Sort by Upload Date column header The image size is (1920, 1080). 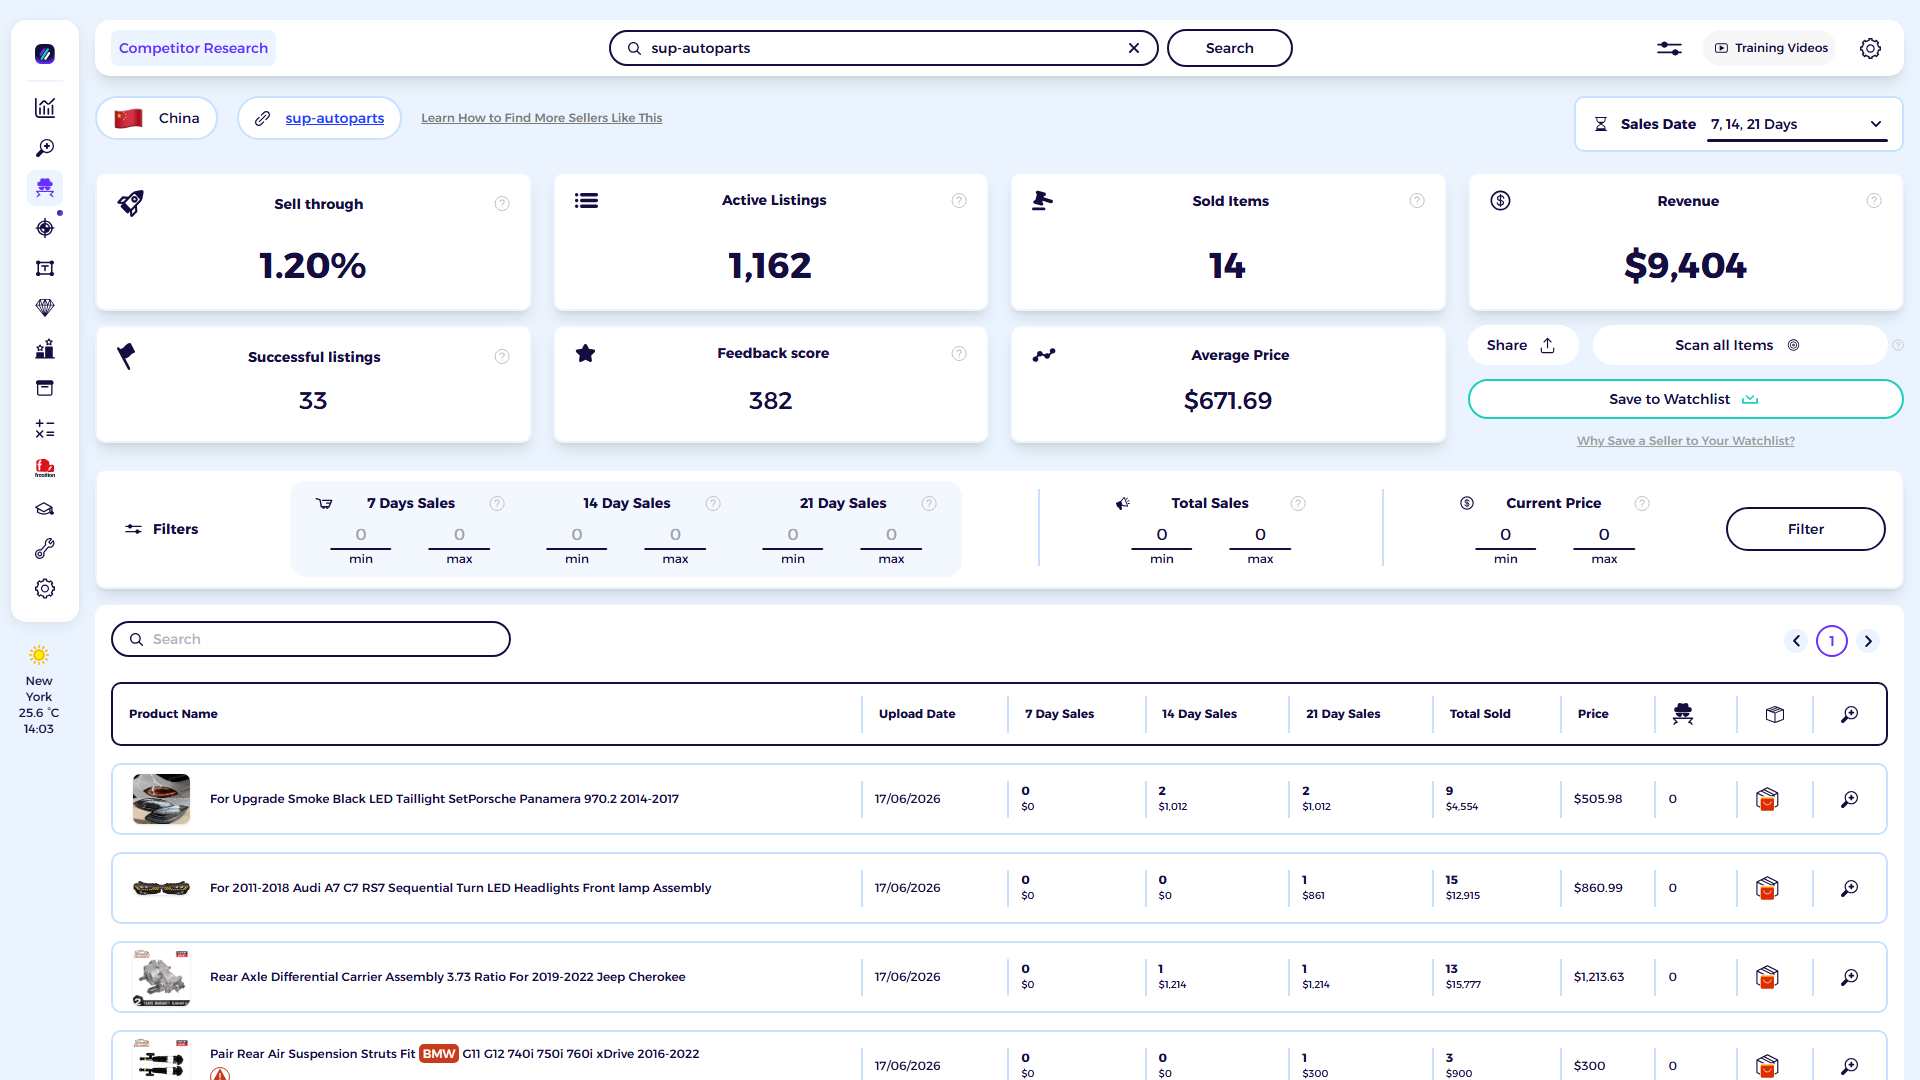click(917, 714)
